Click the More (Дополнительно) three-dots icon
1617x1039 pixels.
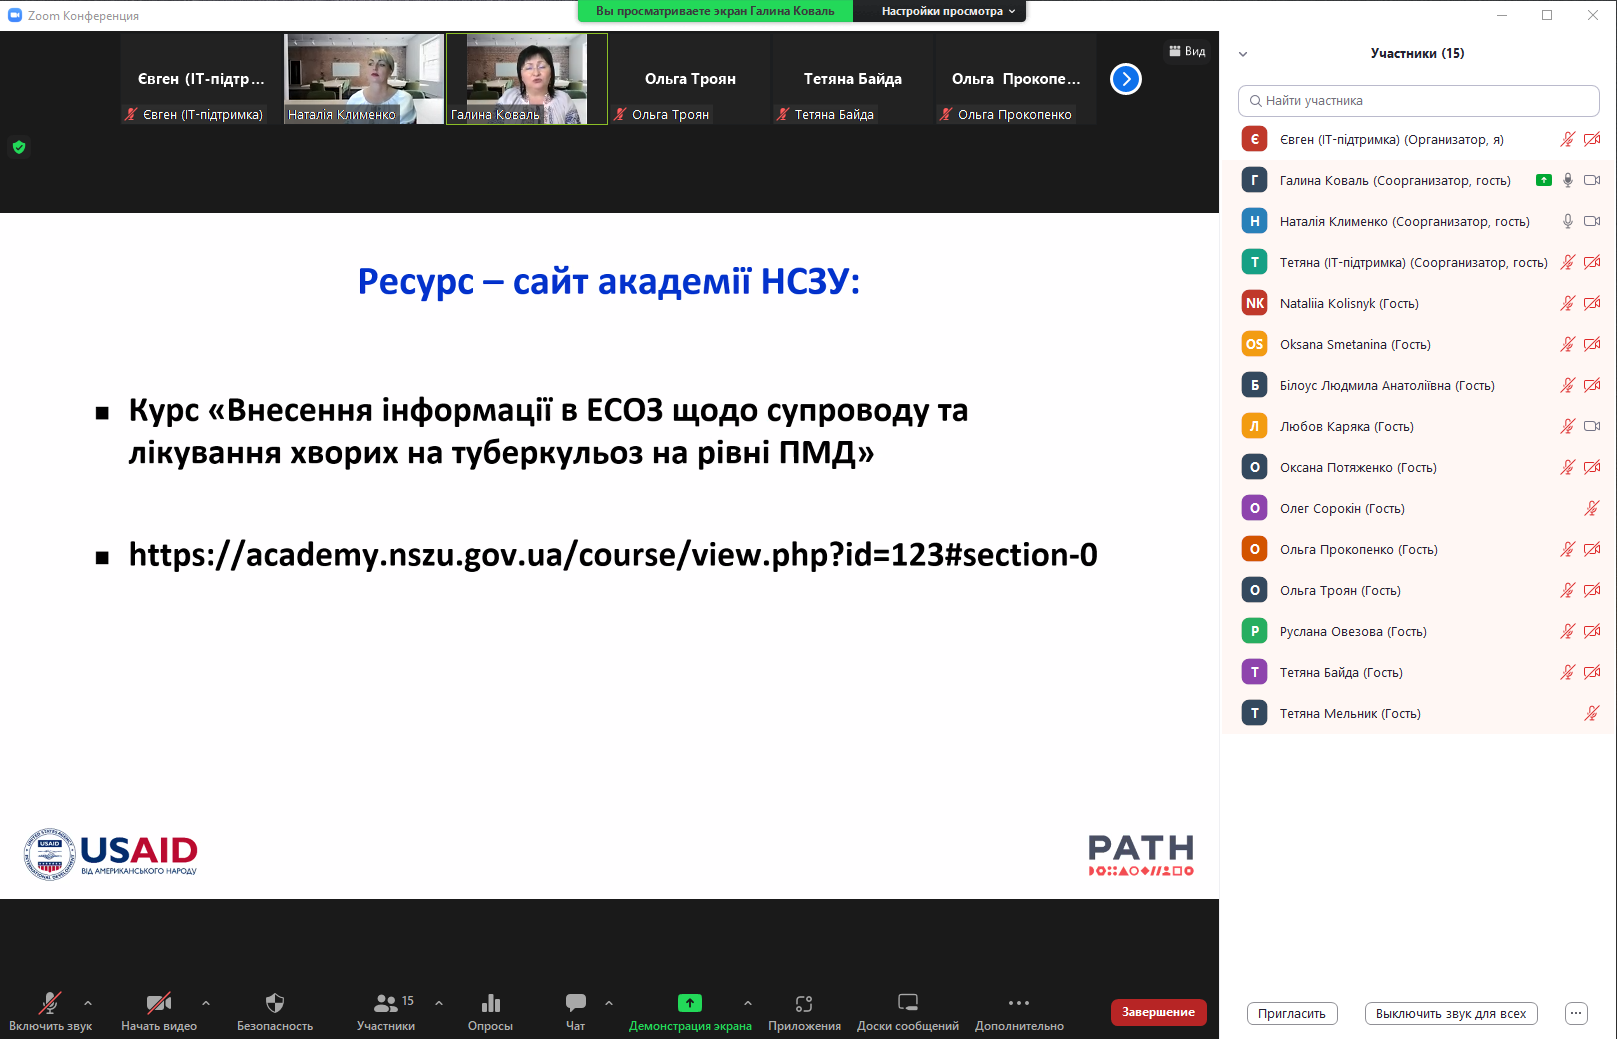coord(1018,1003)
